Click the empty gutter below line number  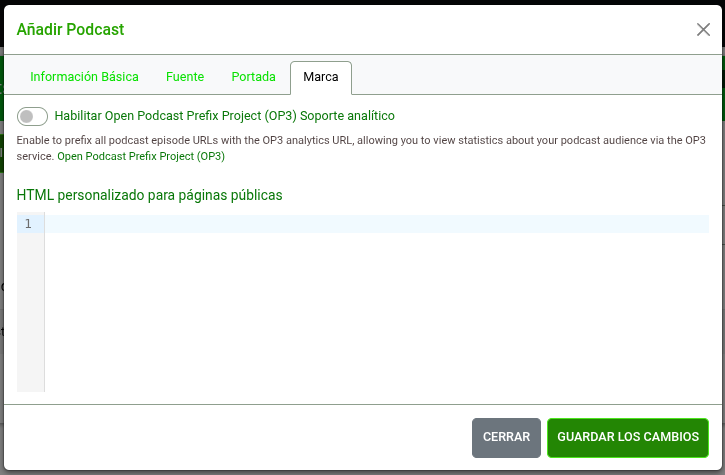click(x=30, y=310)
